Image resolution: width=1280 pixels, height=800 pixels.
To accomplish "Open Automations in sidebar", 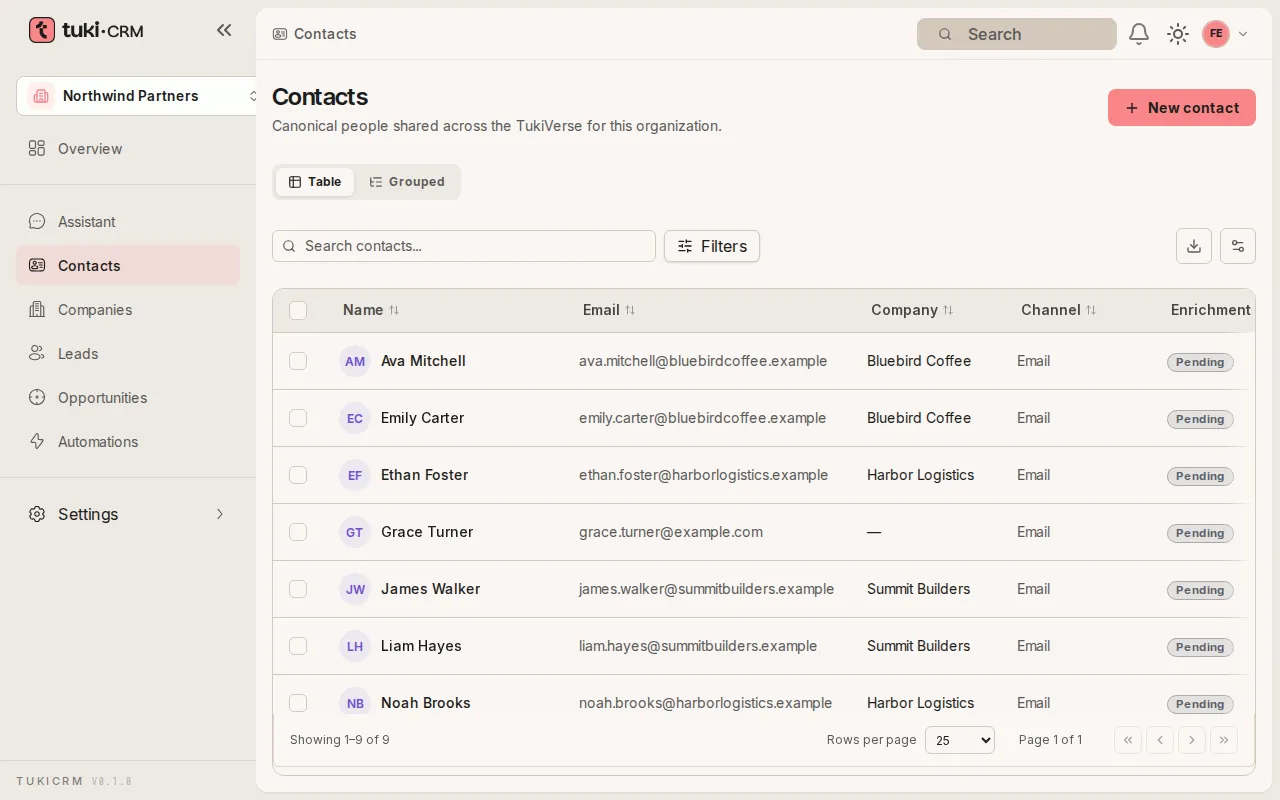I will (128, 442).
